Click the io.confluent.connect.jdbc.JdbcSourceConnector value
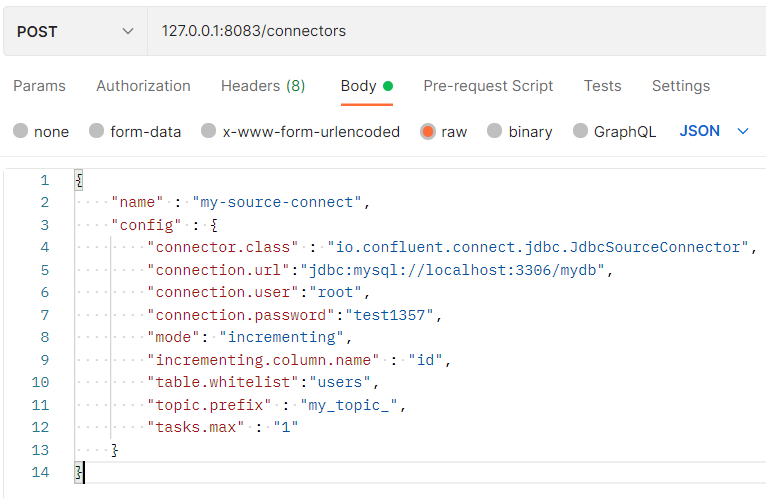This screenshot has width=766, height=498. tap(538, 247)
